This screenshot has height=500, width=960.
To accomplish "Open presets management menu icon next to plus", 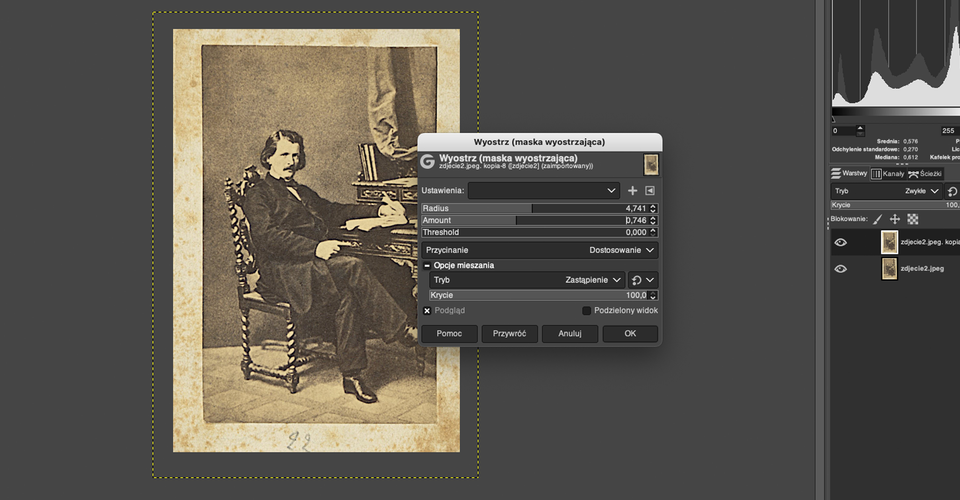I will pos(650,190).
